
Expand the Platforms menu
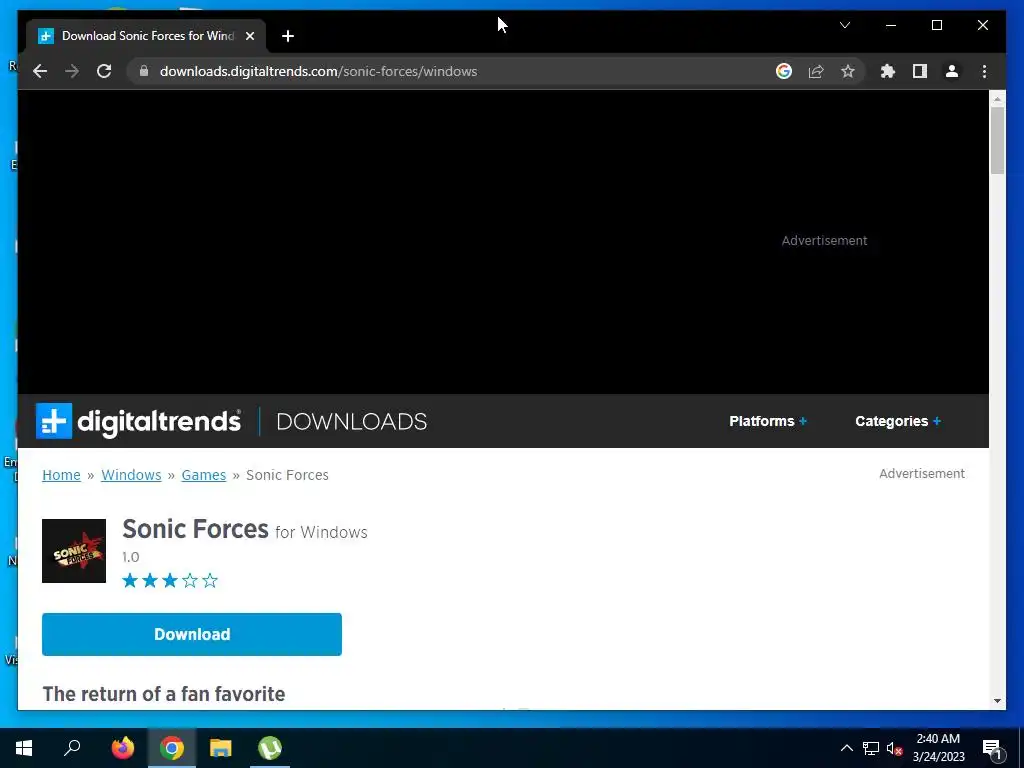coord(768,421)
